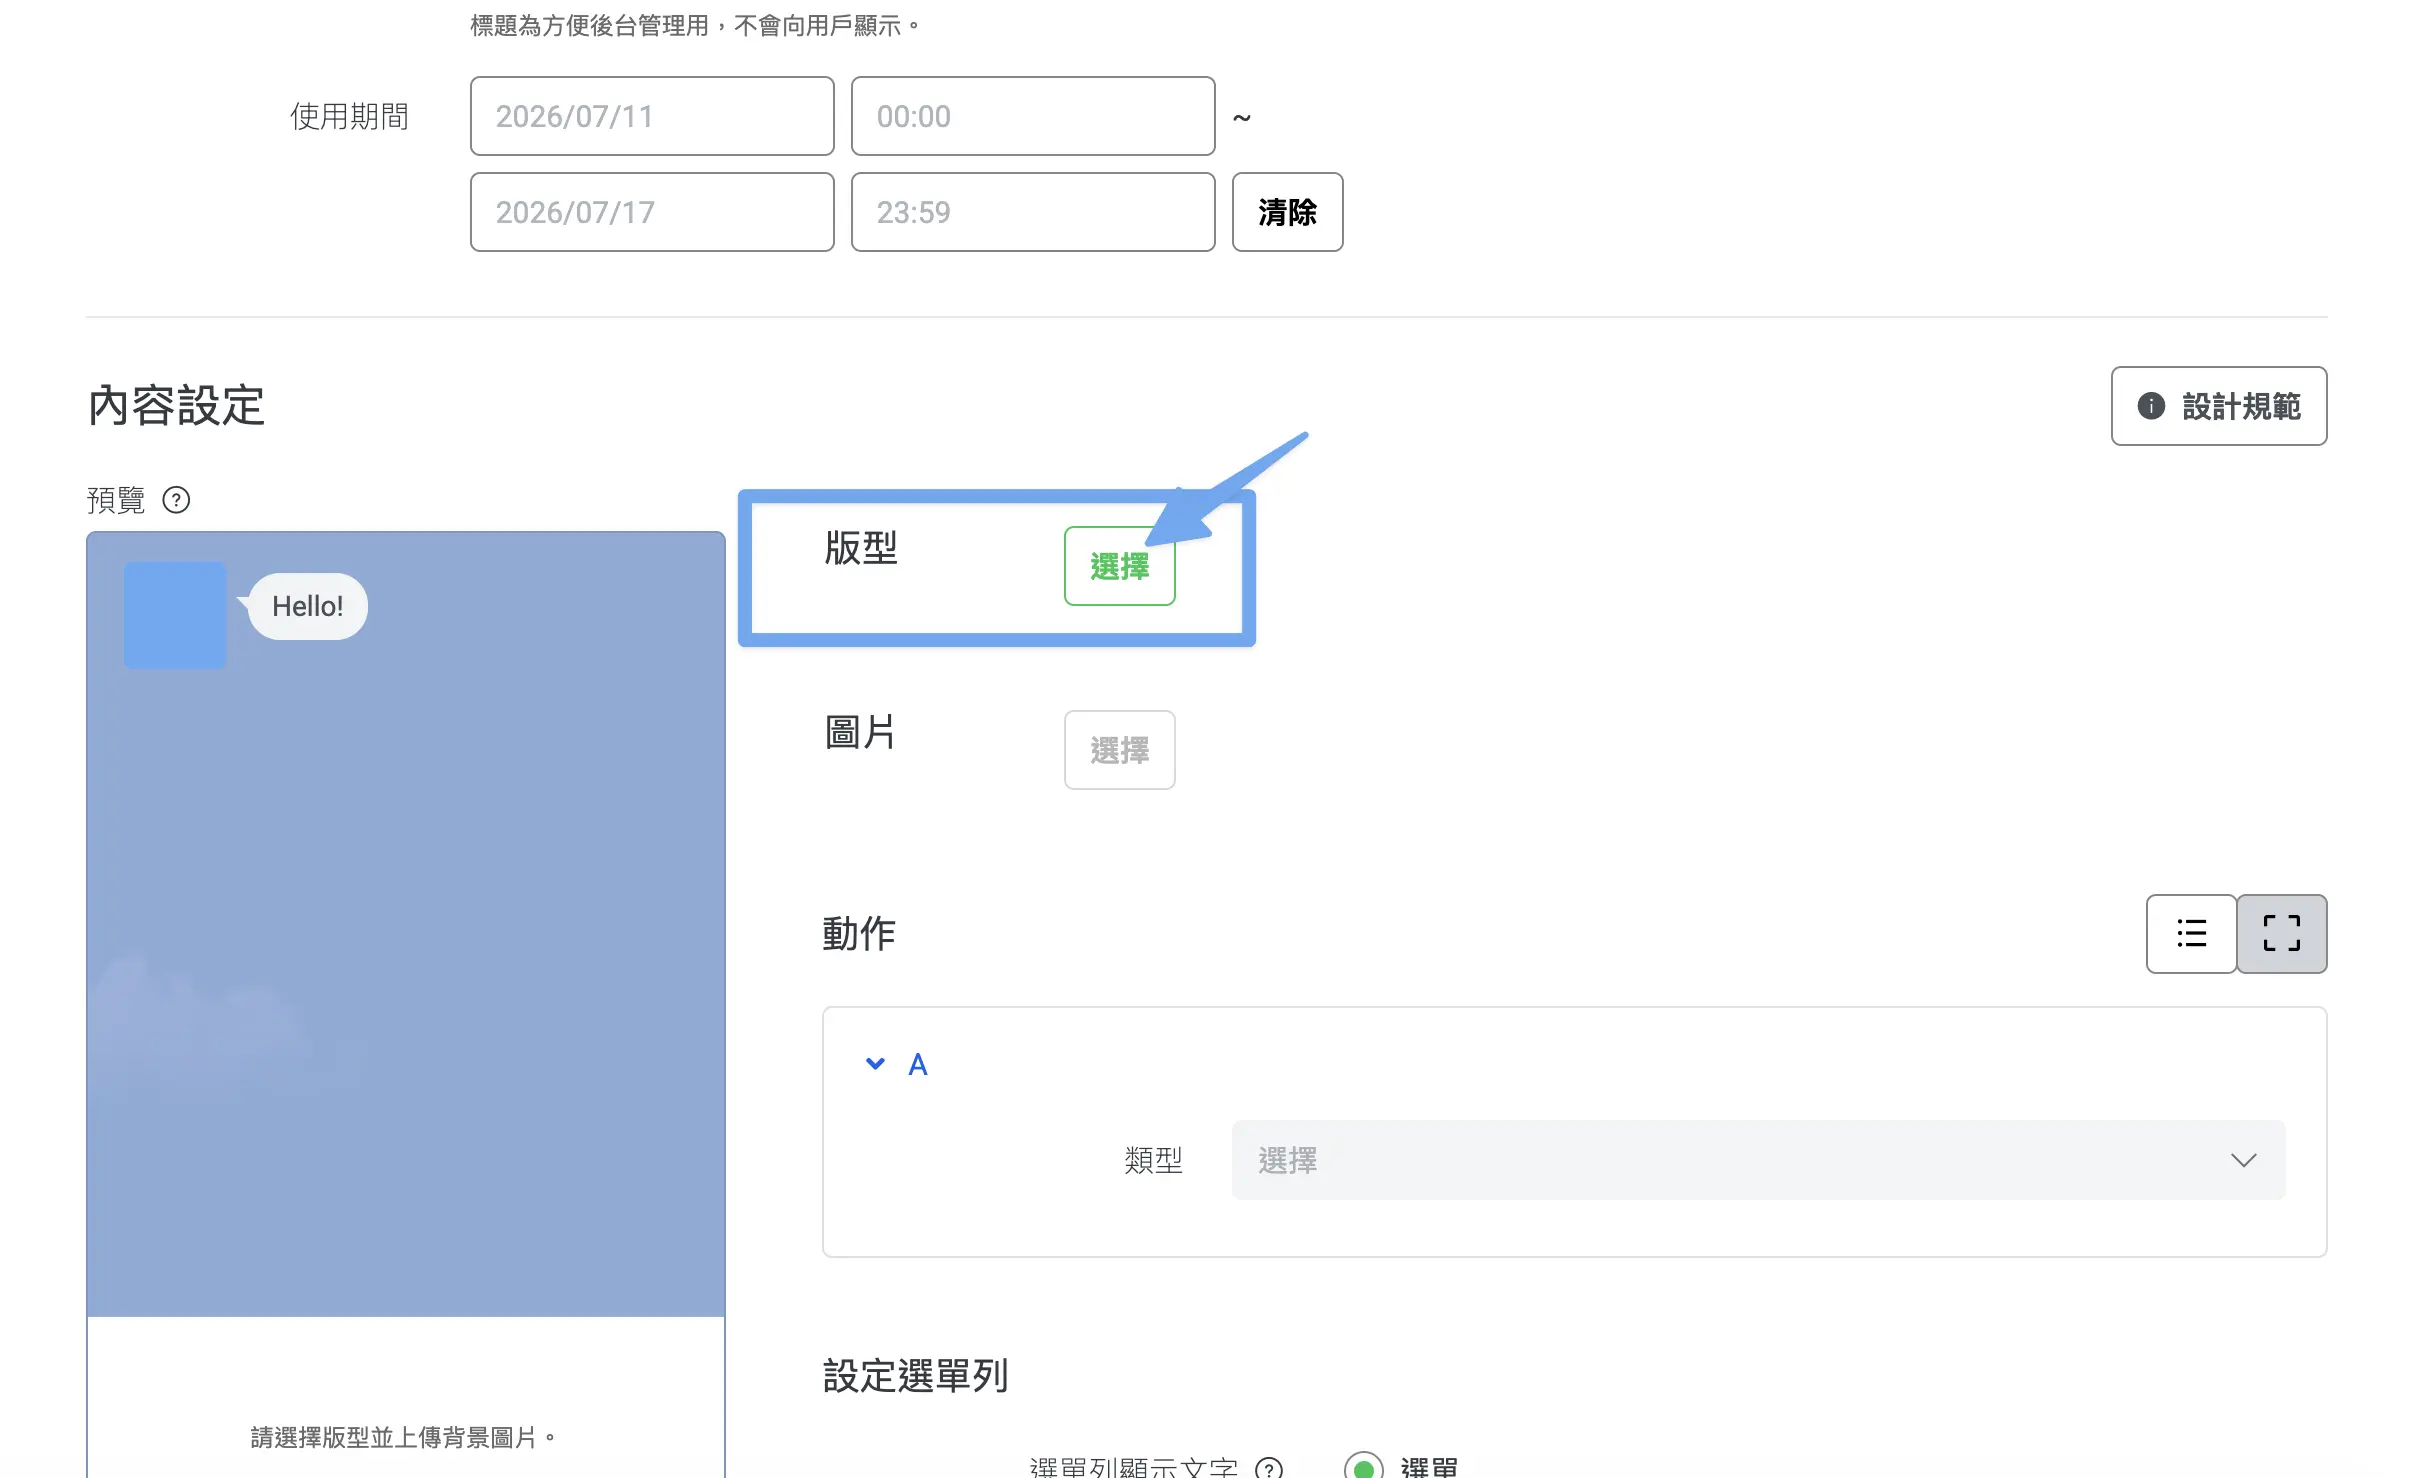Click help icon beside 選單列顯示文字
The width and height of the screenshot is (2418, 1478).
coord(1268,1467)
